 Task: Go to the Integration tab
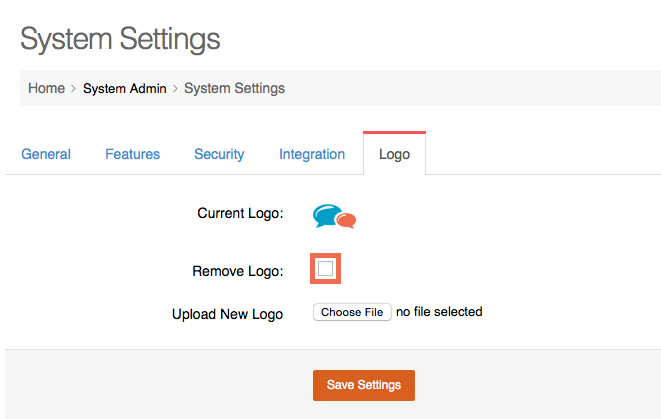(x=312, y=154)
